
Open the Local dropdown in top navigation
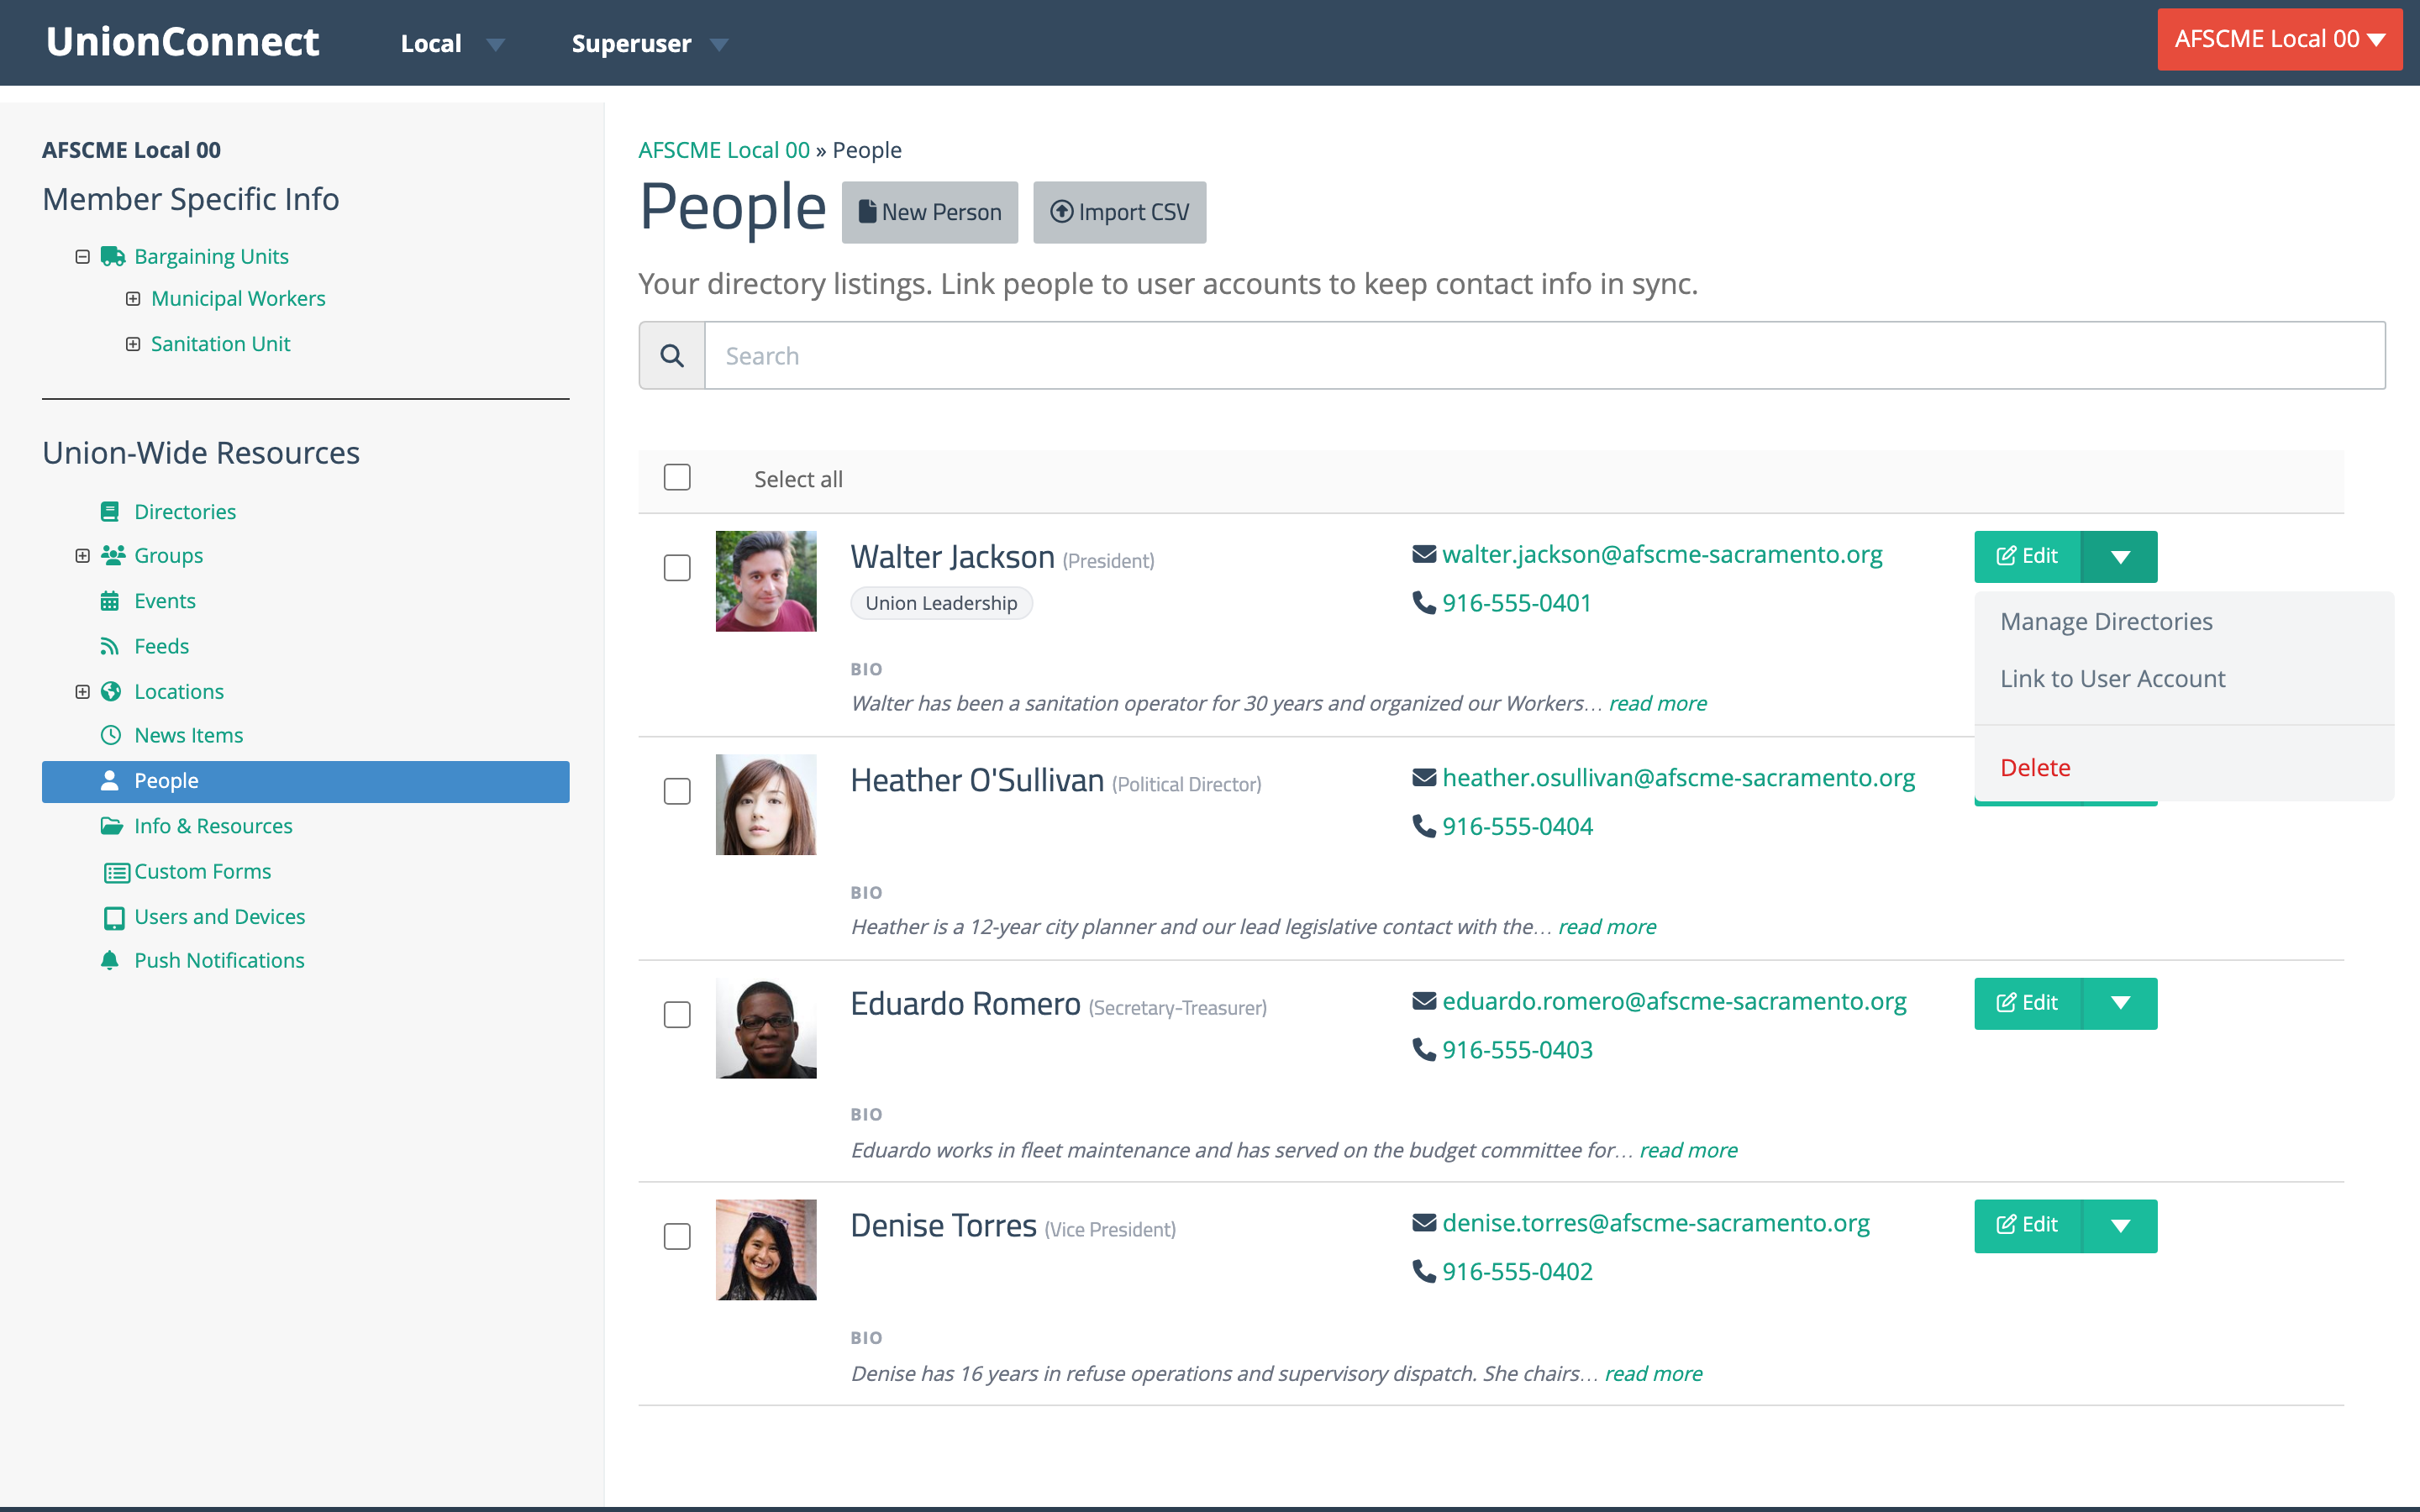coord(452,44)
